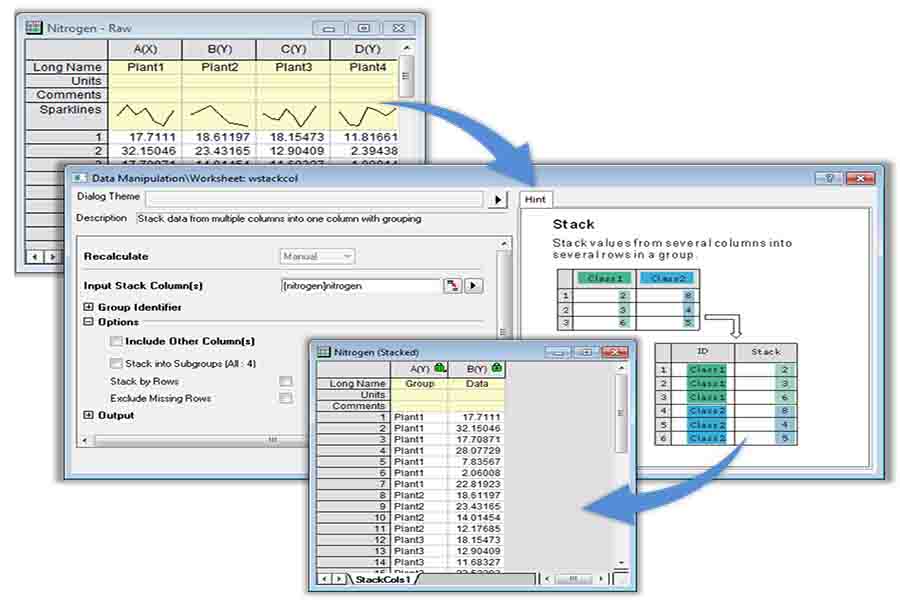The width and height of the screenshot is (900, 600).
Task: Check the Stack by Rows option
Action: [x=285, y=381]
